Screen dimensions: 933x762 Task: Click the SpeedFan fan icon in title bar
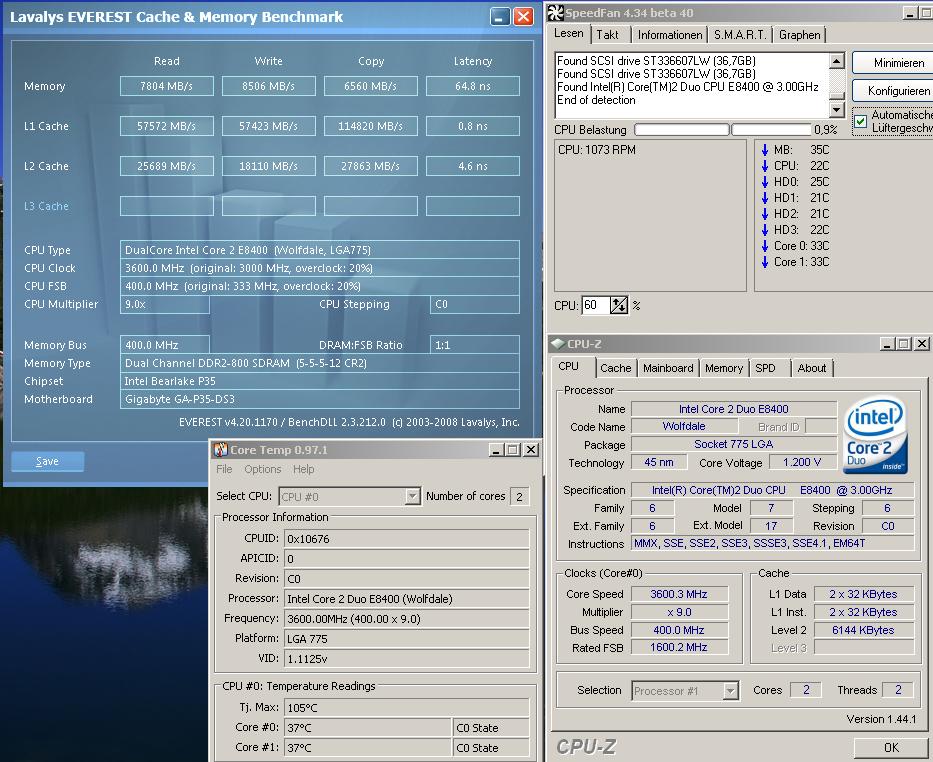click(556, 13)
